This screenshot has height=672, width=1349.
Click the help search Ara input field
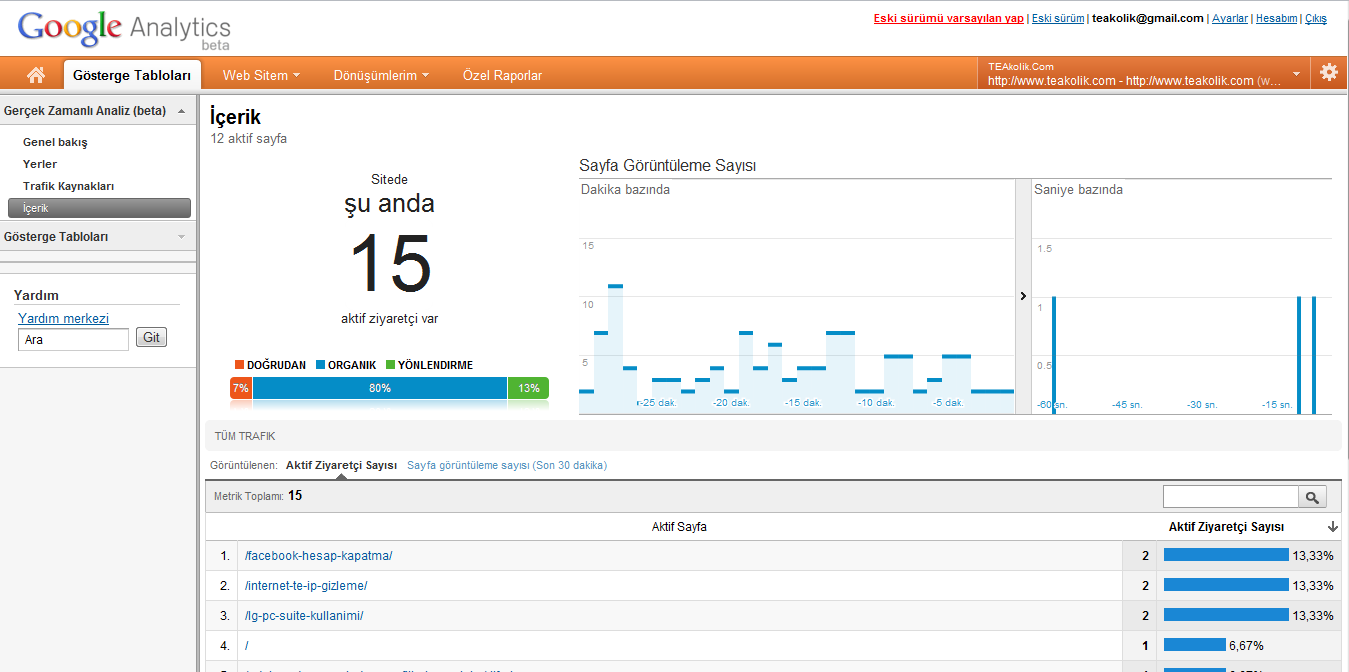click(x=73, y=340)
